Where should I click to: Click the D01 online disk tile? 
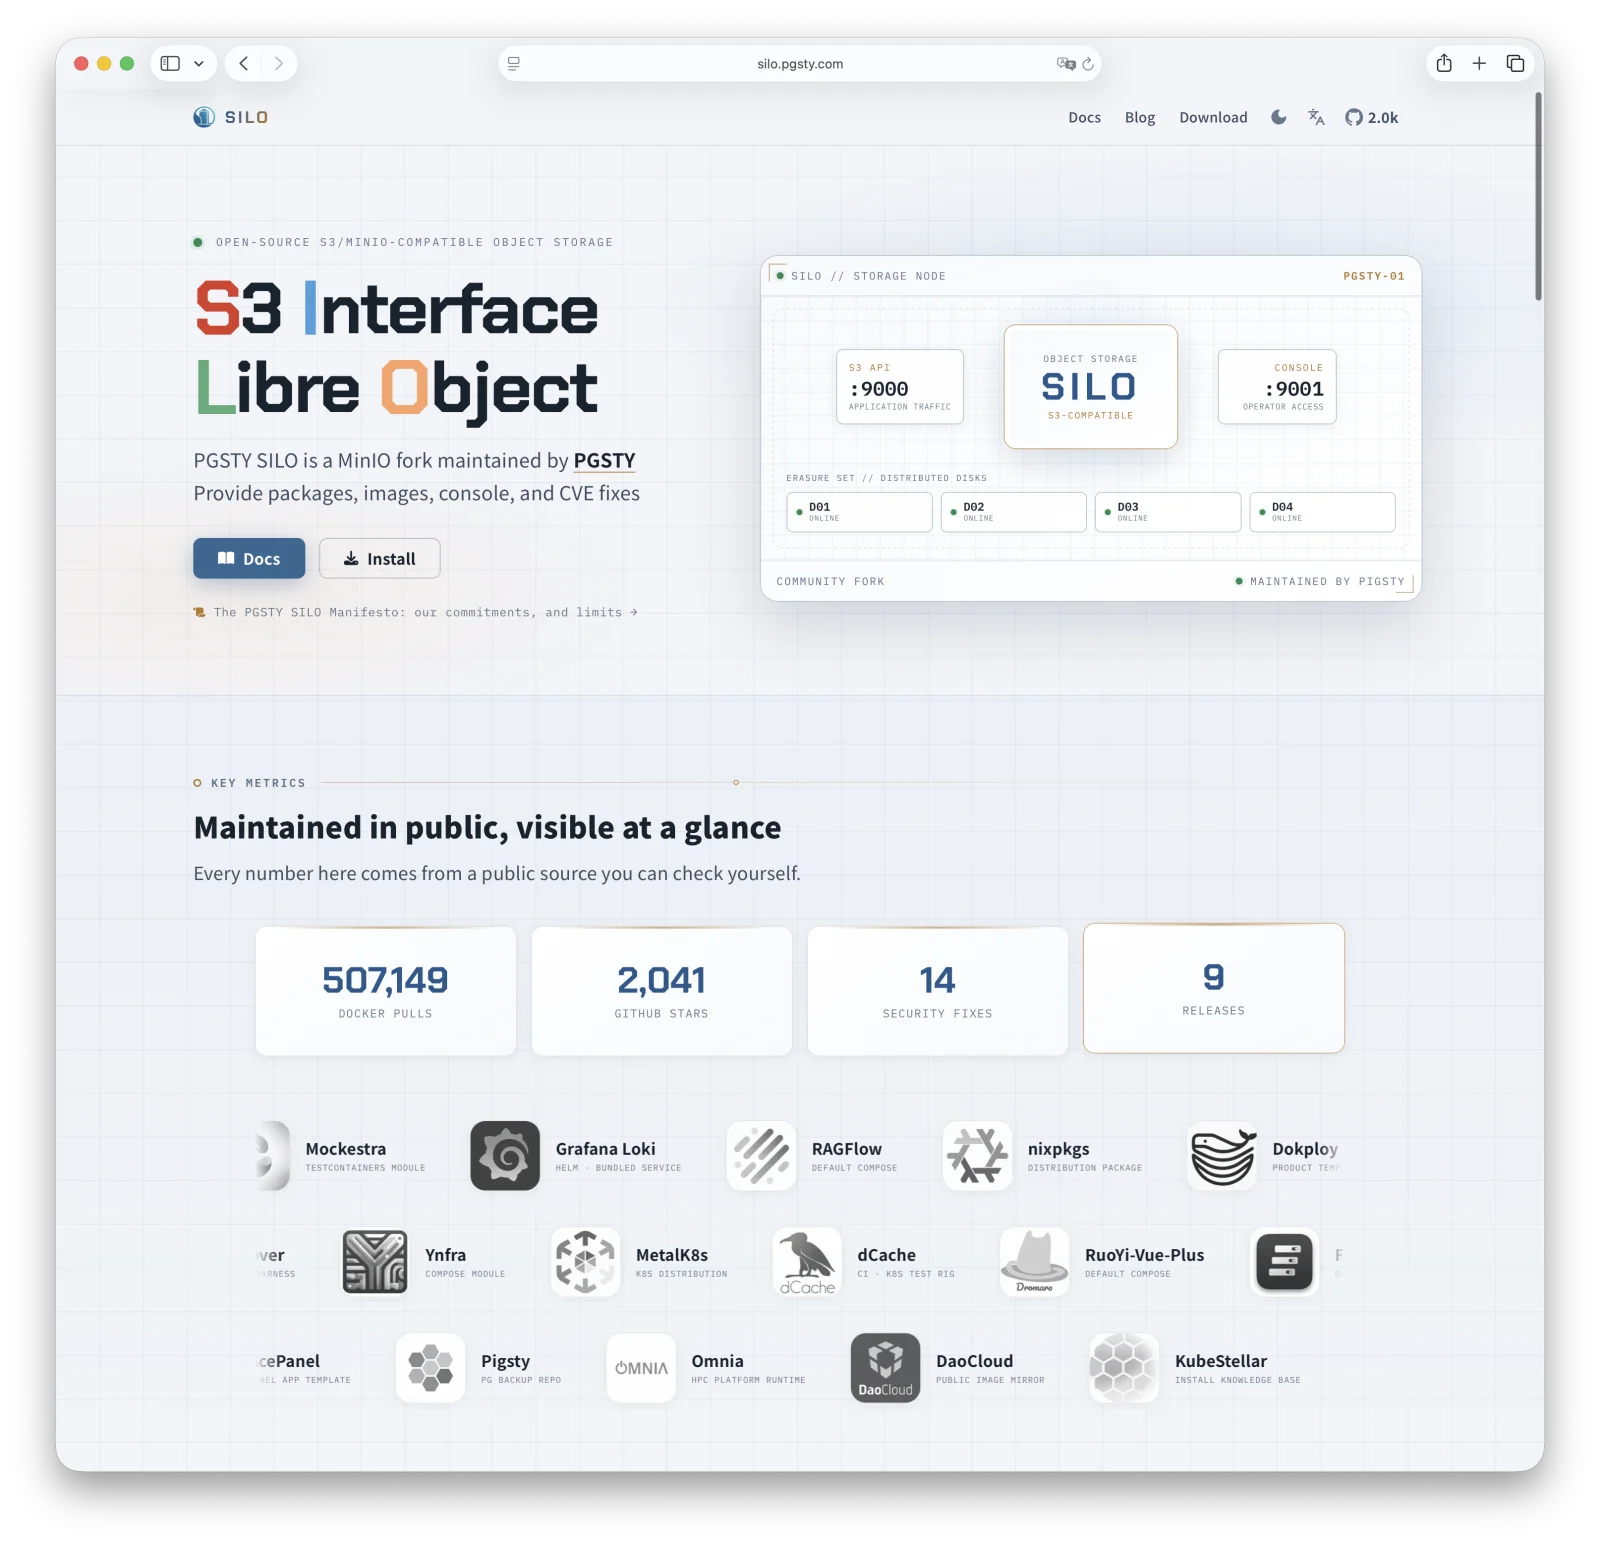[x=859, y=512]
